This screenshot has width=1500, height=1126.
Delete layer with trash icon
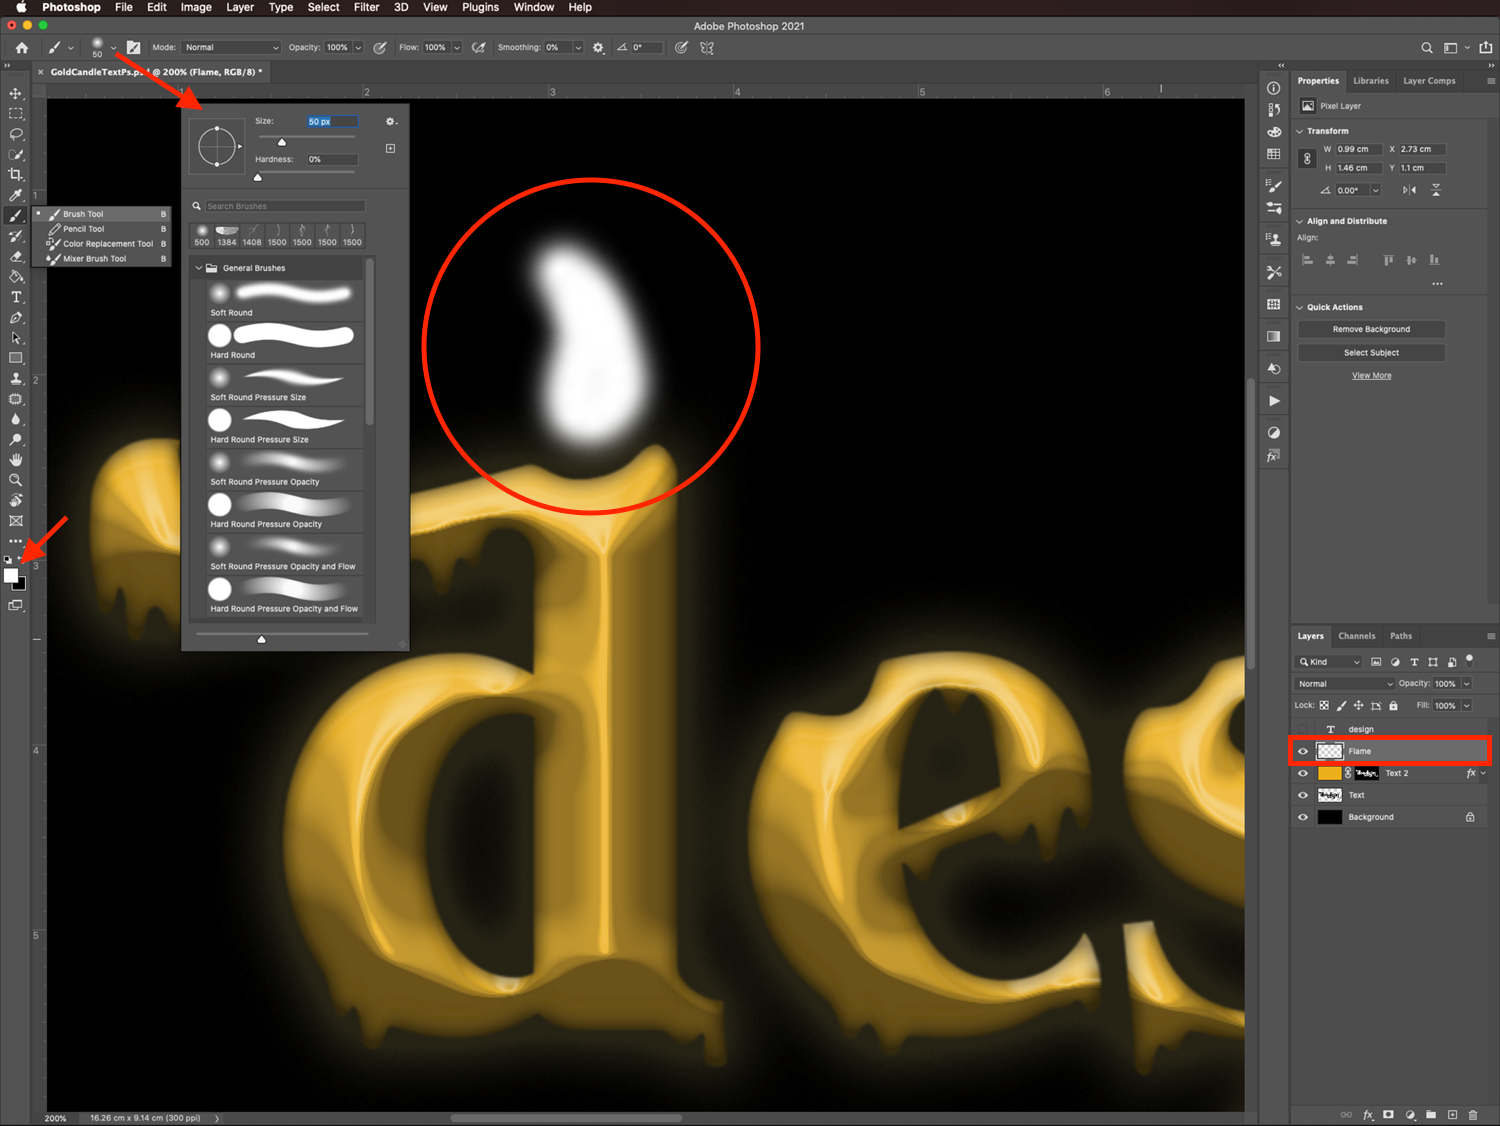[x=1473, y=1114]
